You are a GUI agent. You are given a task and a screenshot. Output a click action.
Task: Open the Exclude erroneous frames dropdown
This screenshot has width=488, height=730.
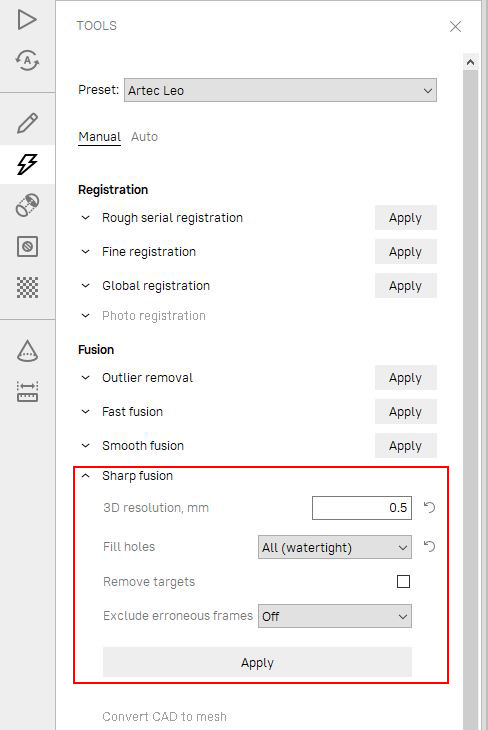[x=335, y=616]
